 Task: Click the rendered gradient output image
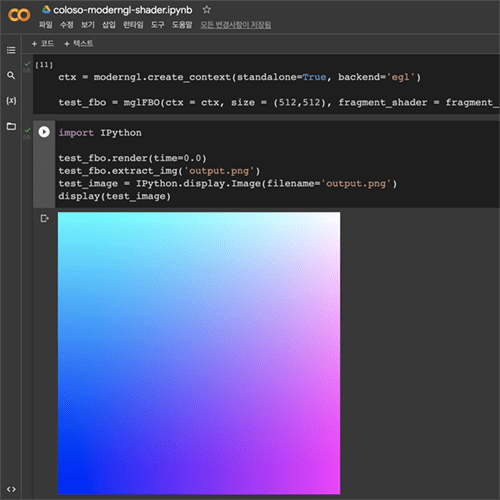[x=199, y=353]
